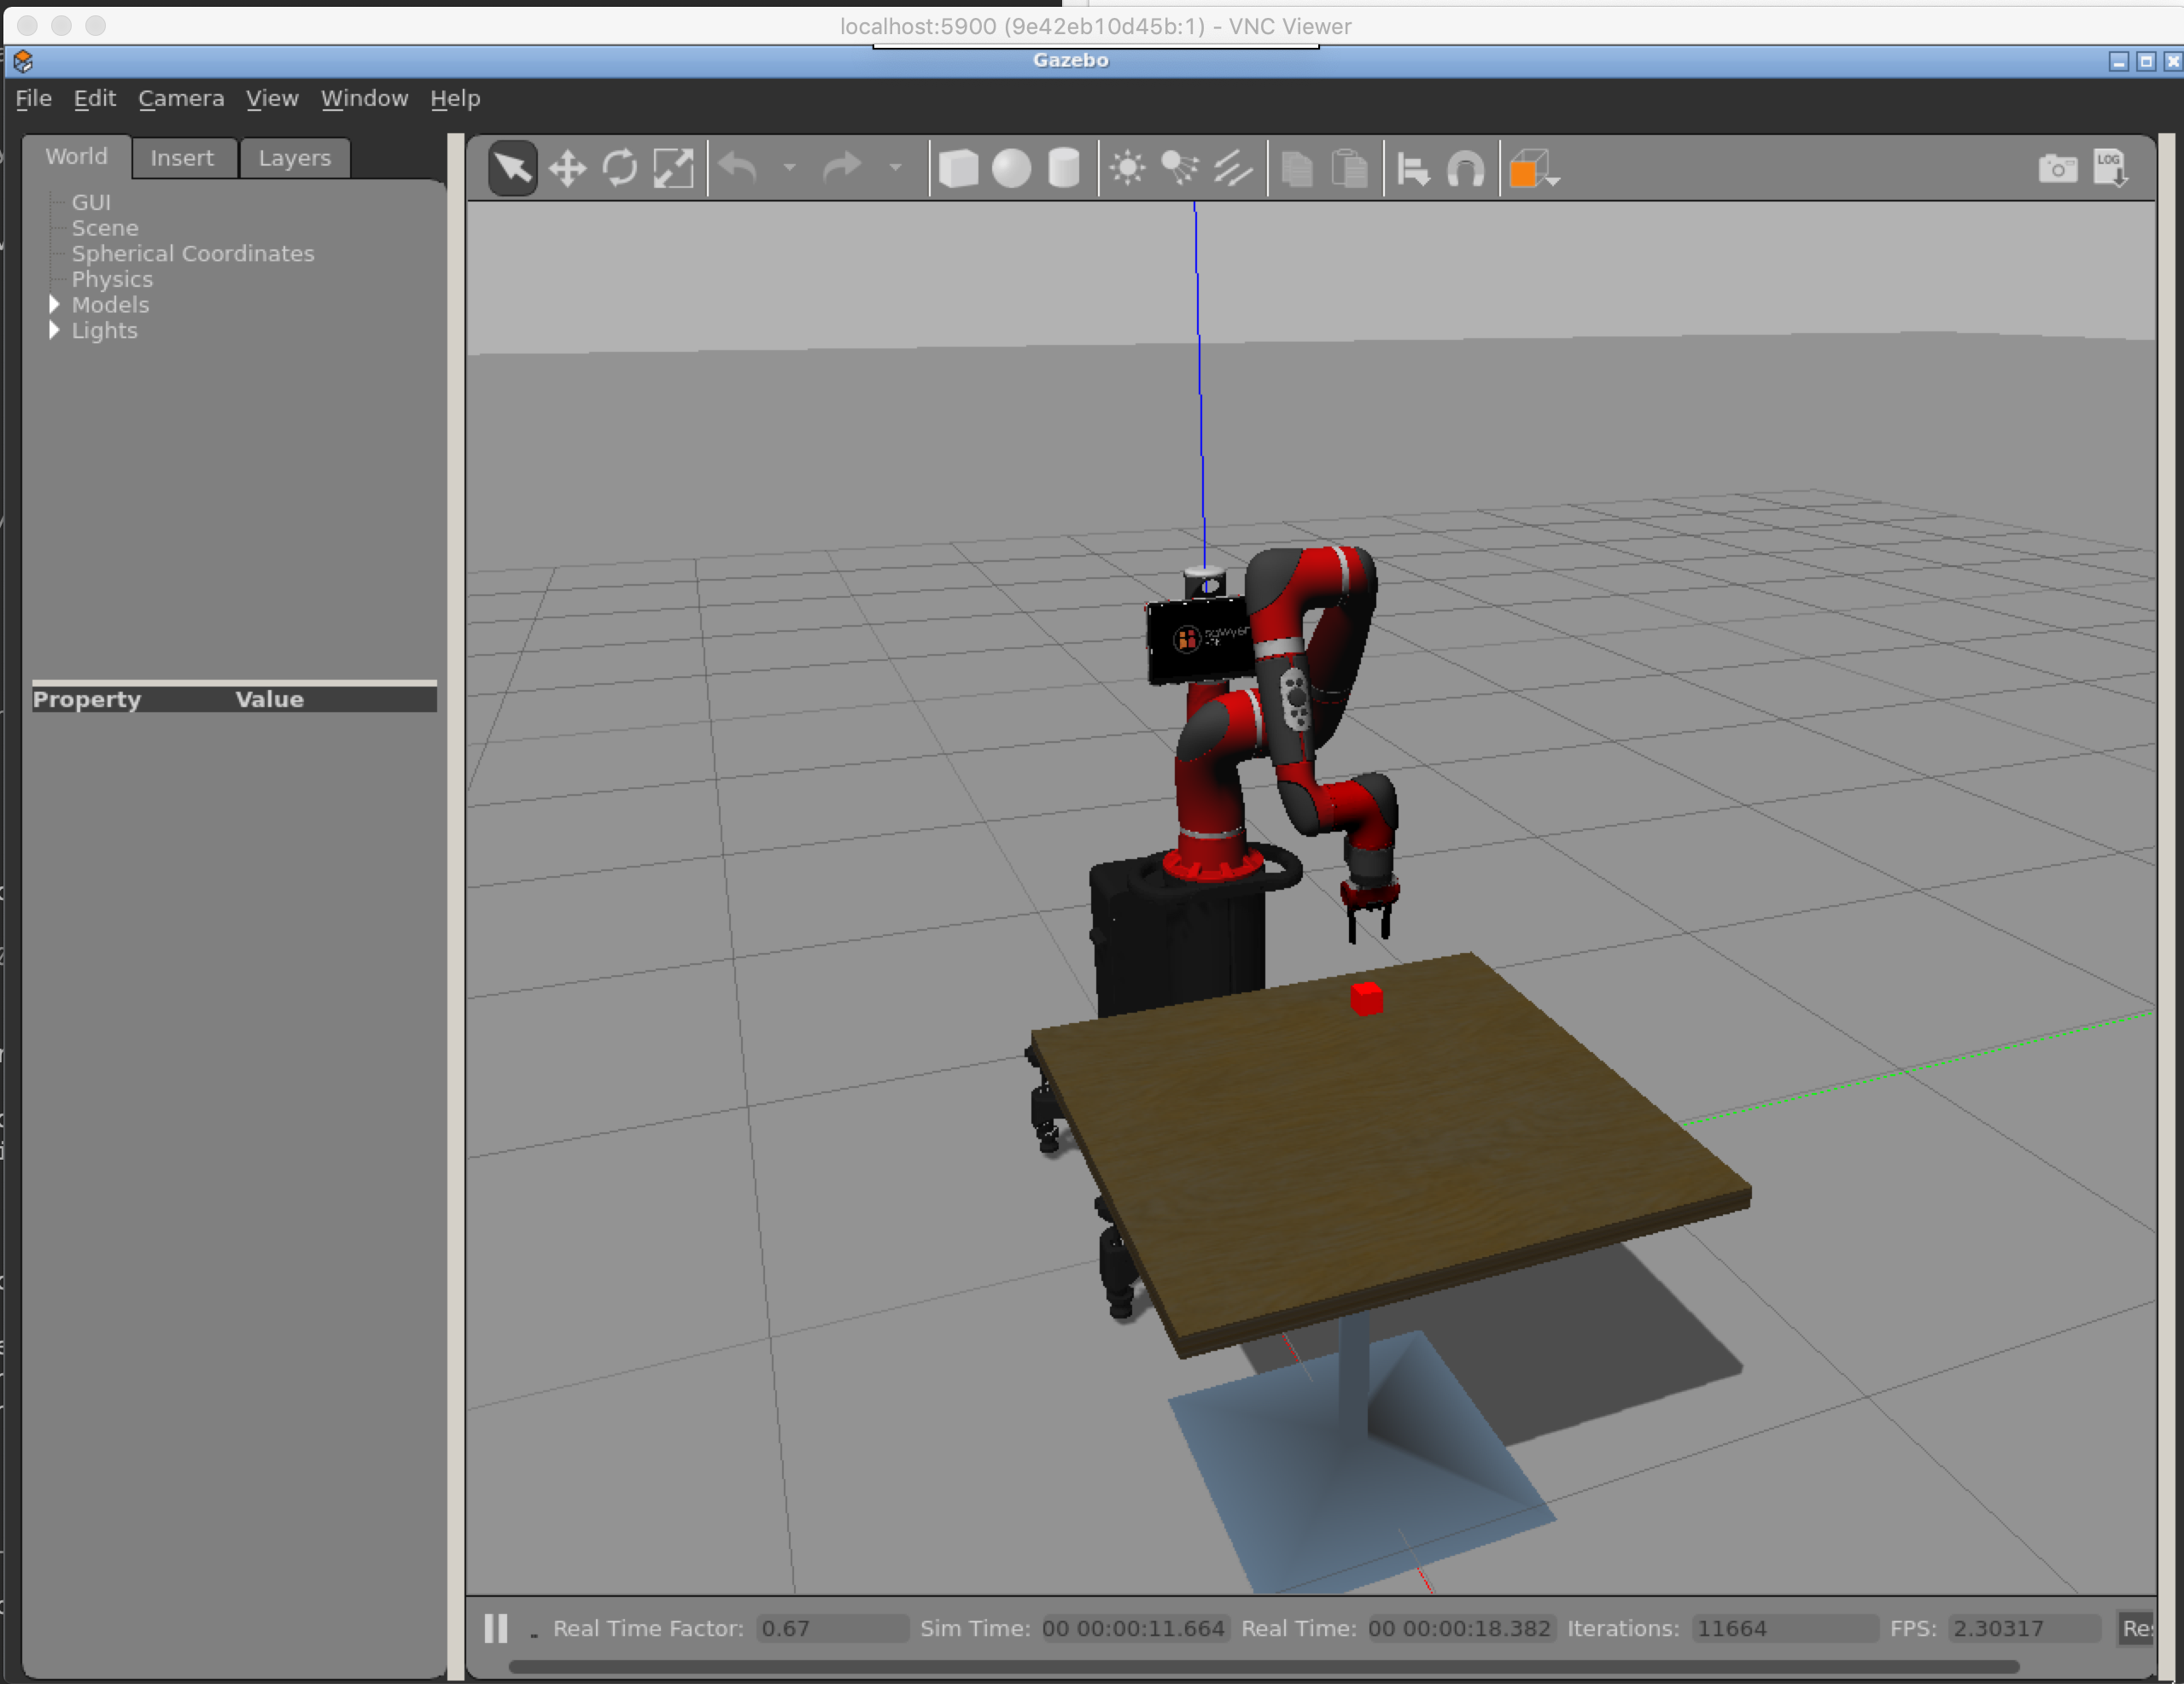
Task: Click the Real Time Factor field
Action: pos(831,1628)
